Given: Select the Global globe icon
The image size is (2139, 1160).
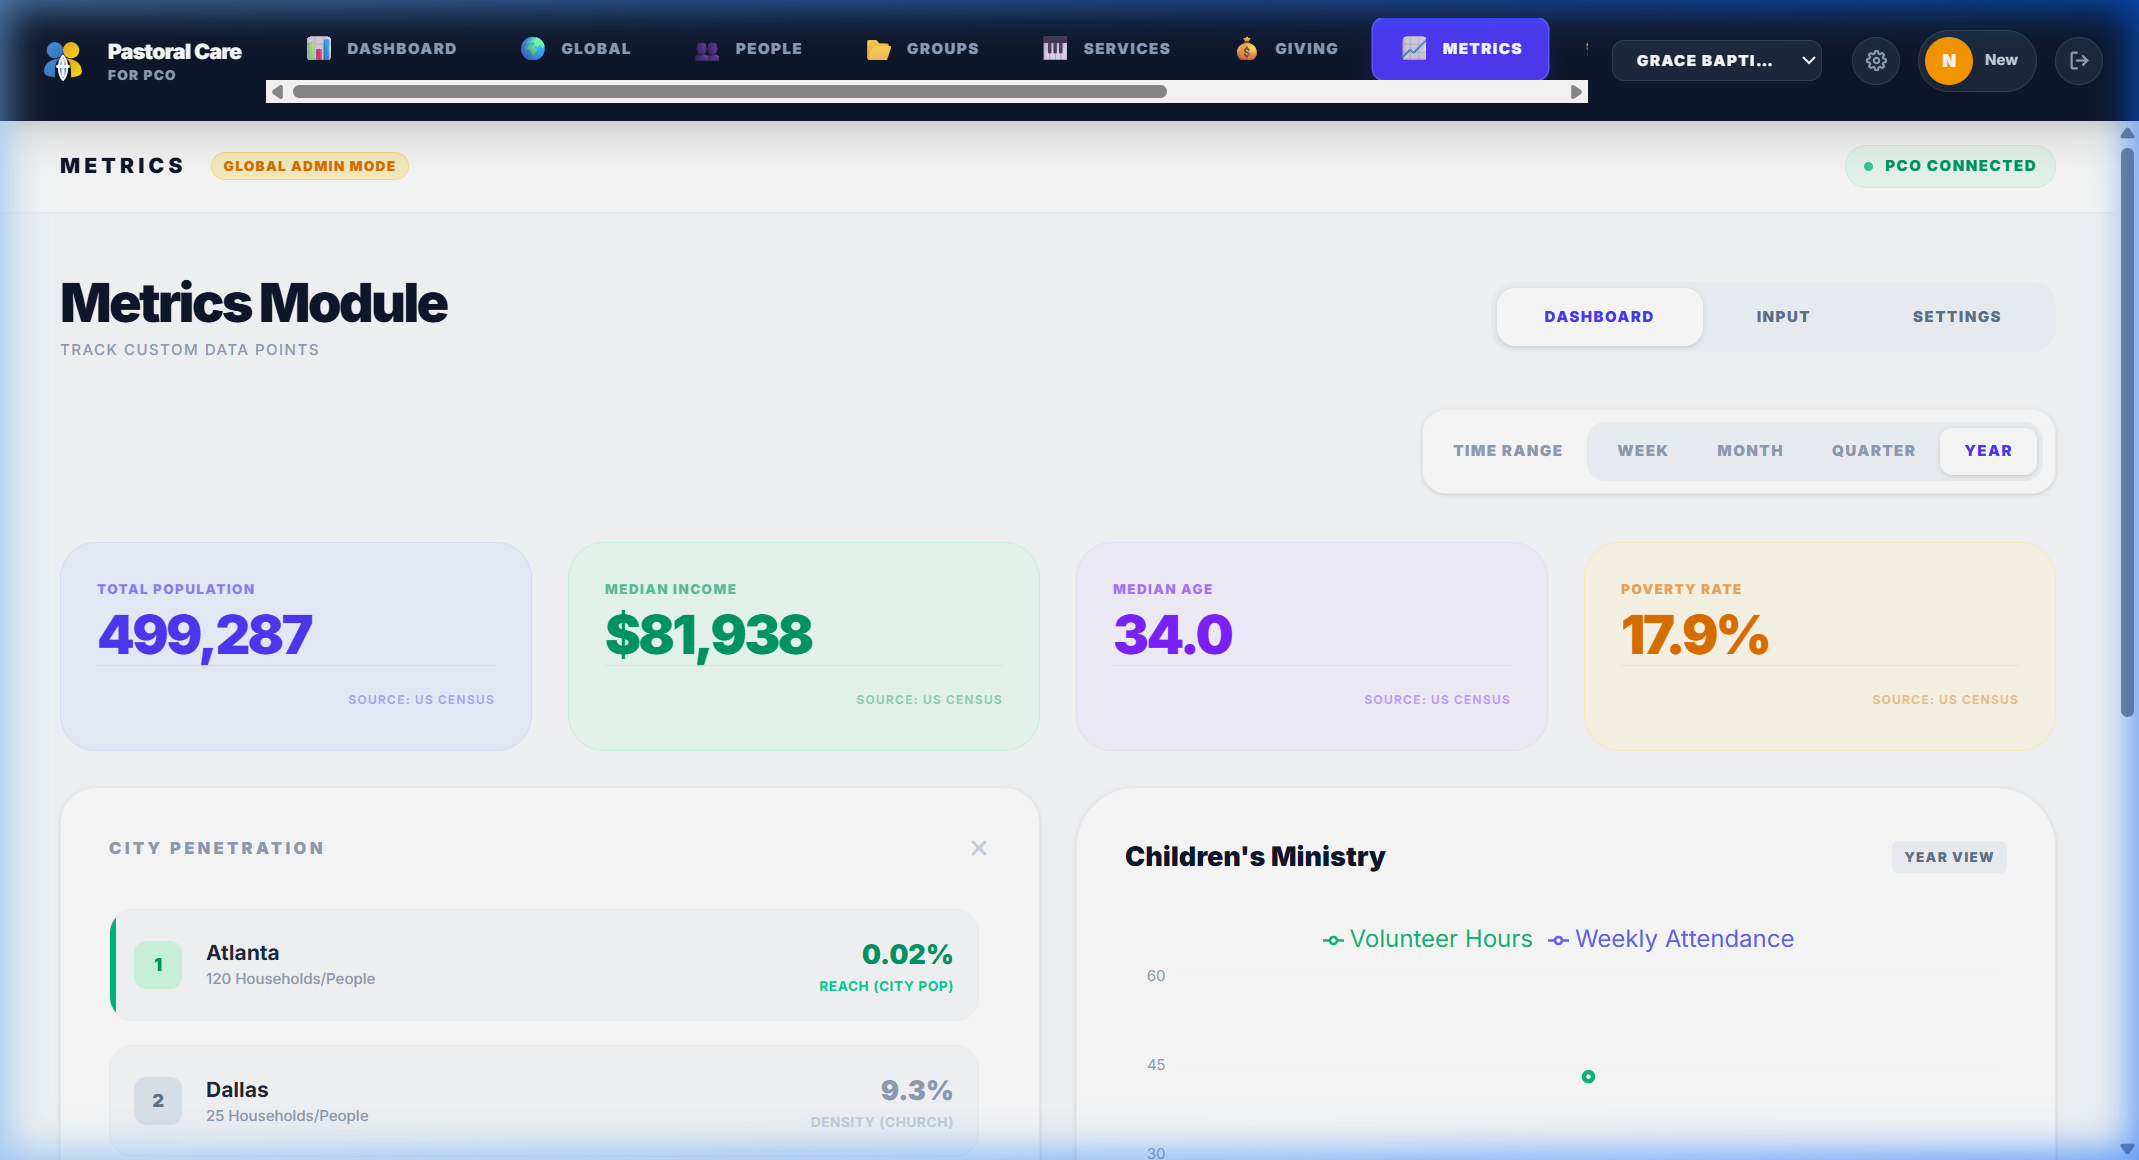Looking at the screenshot, I should point(531,46).
